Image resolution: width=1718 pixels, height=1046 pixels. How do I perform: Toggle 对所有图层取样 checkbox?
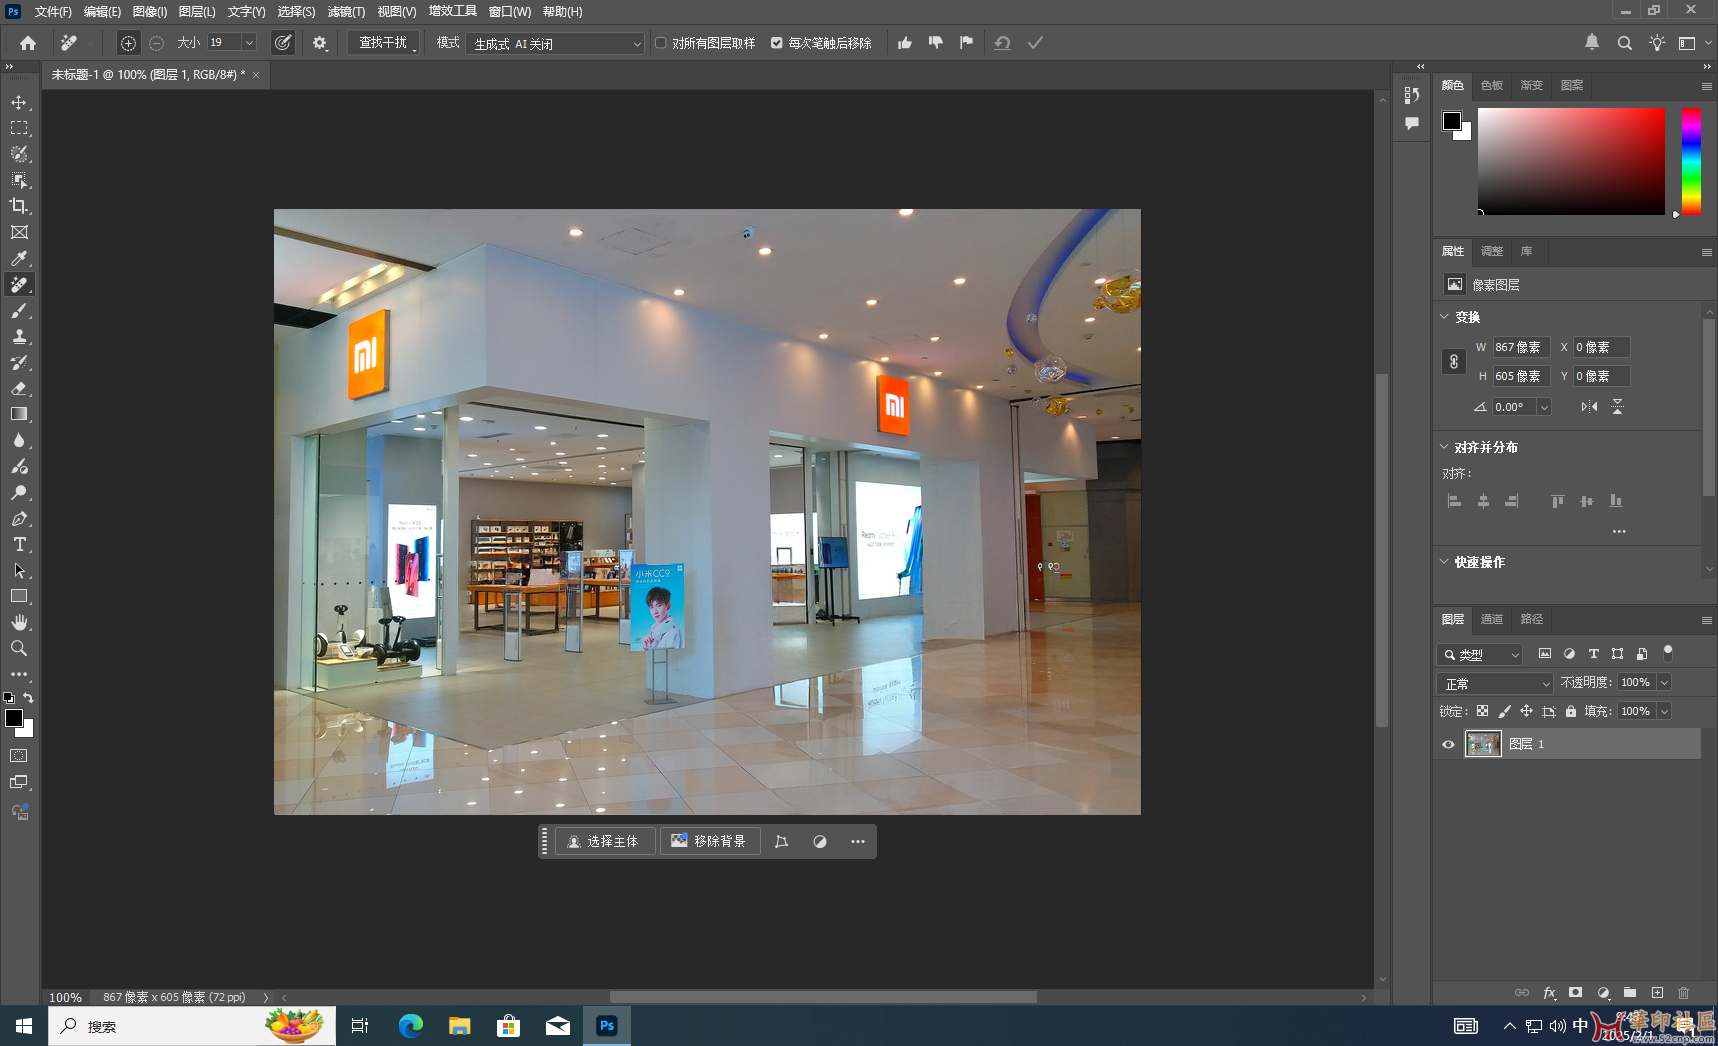661,43
